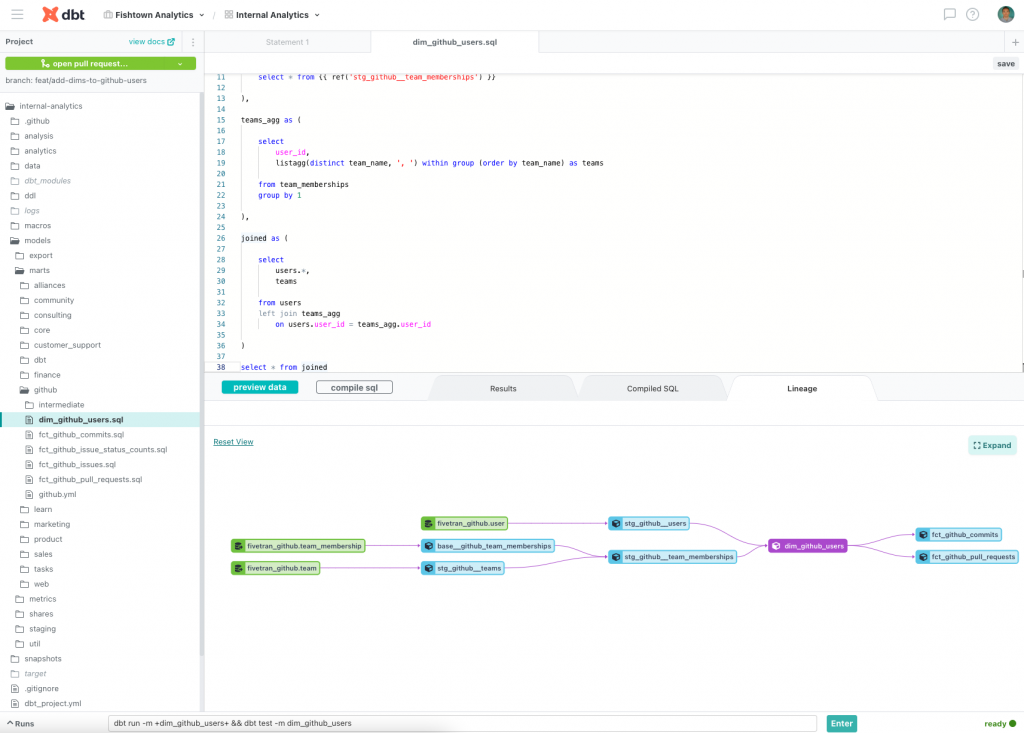Screen dimensions: 1024x733
Task: Open the chat messages icon
Action: [x=950, y=14]
